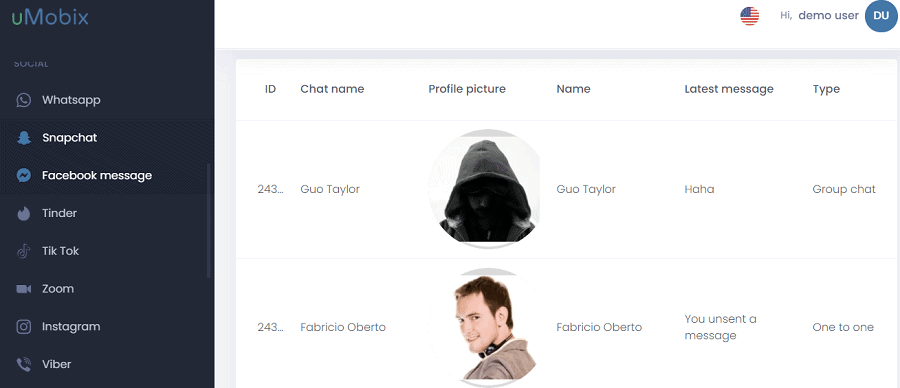Click Fabricio Oberto's profile picture
This screenshot has width=900, height=388.
(x=484, y=327)
